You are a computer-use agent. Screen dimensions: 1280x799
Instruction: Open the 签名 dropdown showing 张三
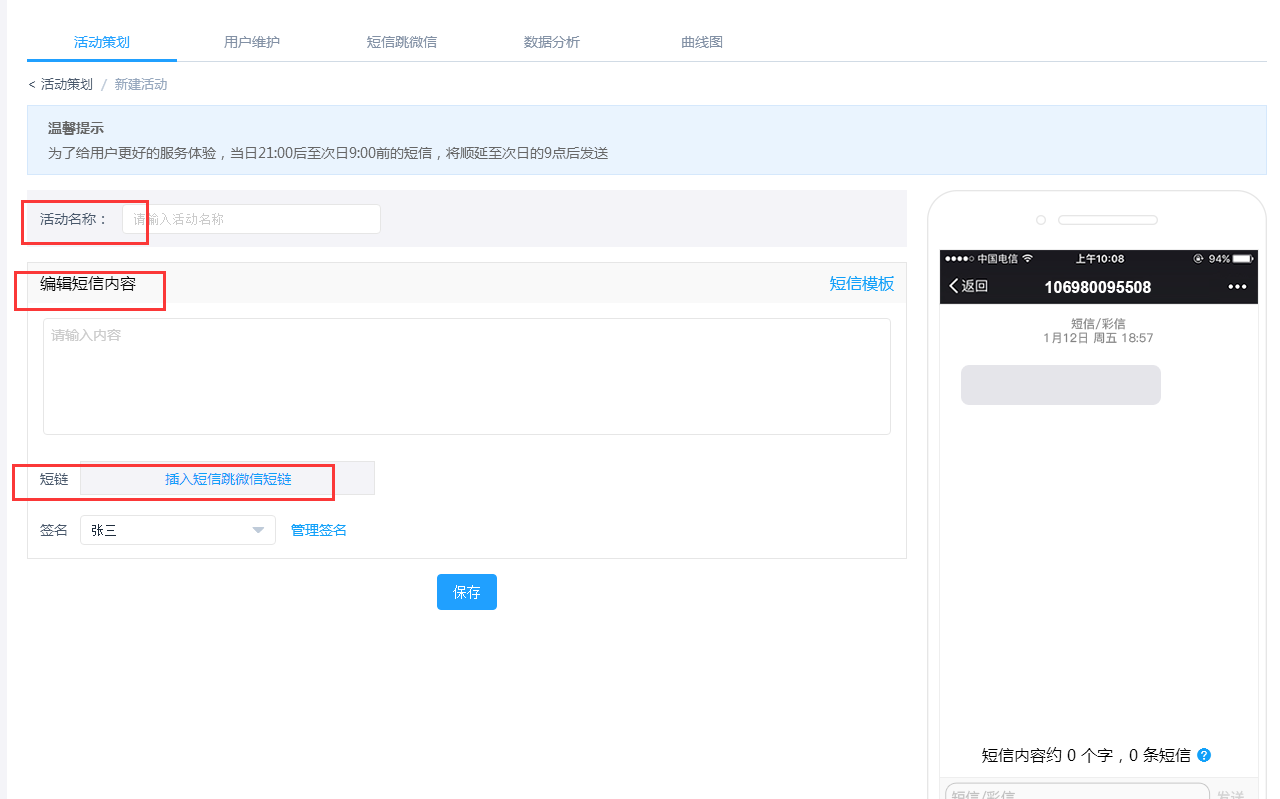pyautogui.click(x=178, y=530)
